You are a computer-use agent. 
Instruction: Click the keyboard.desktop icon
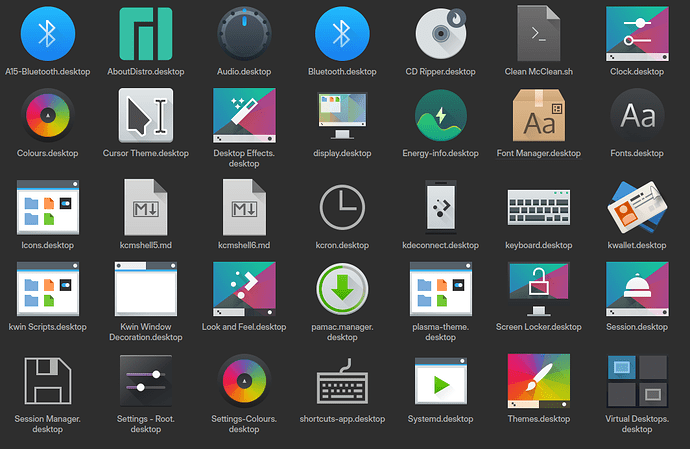pos(539,207)
